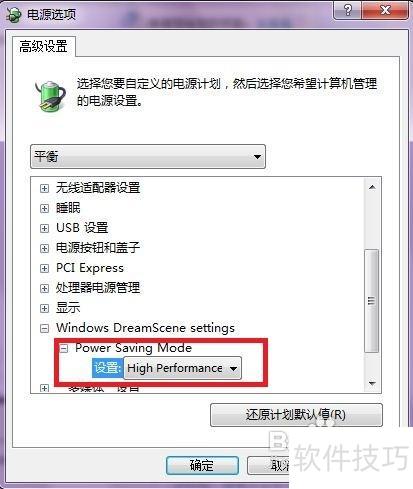Click the 还原计划默认值(R) button
Viewport: 413px width, 489px height.
296,415
